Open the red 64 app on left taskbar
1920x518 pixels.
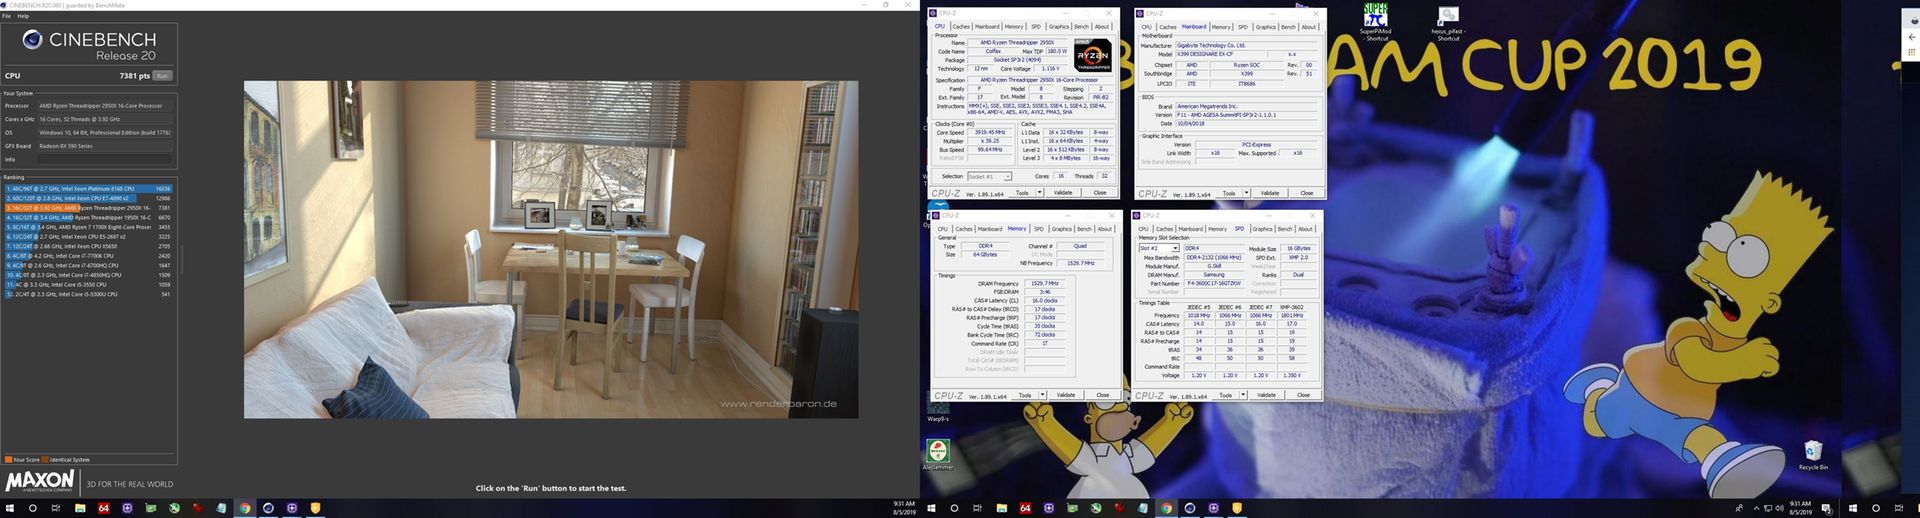(x=104, y=508)
